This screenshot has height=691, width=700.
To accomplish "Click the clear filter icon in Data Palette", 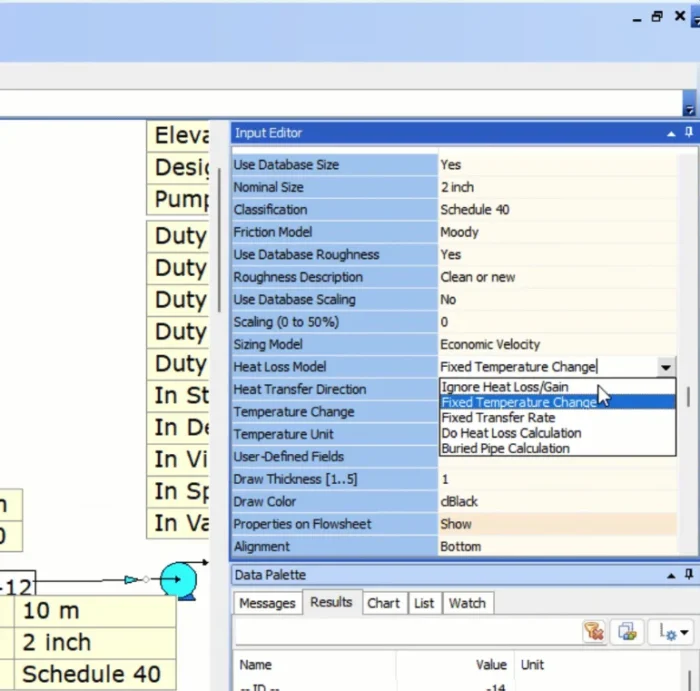I will pos(594,631).
